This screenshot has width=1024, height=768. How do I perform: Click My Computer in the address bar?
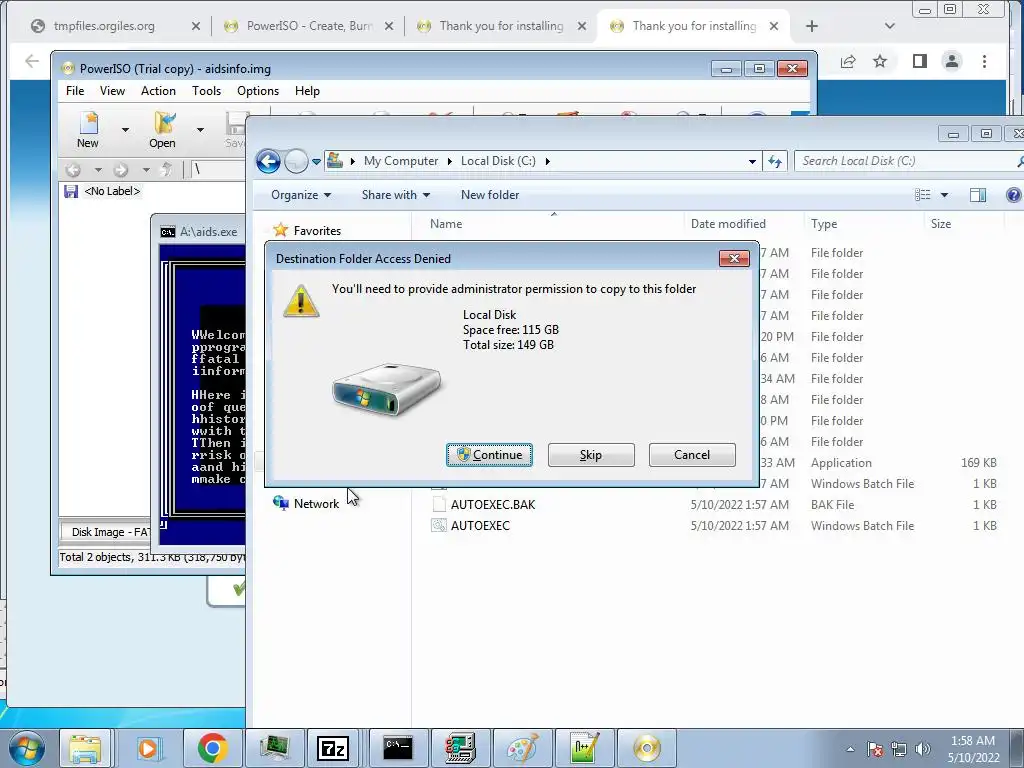(x=400, y=161)
